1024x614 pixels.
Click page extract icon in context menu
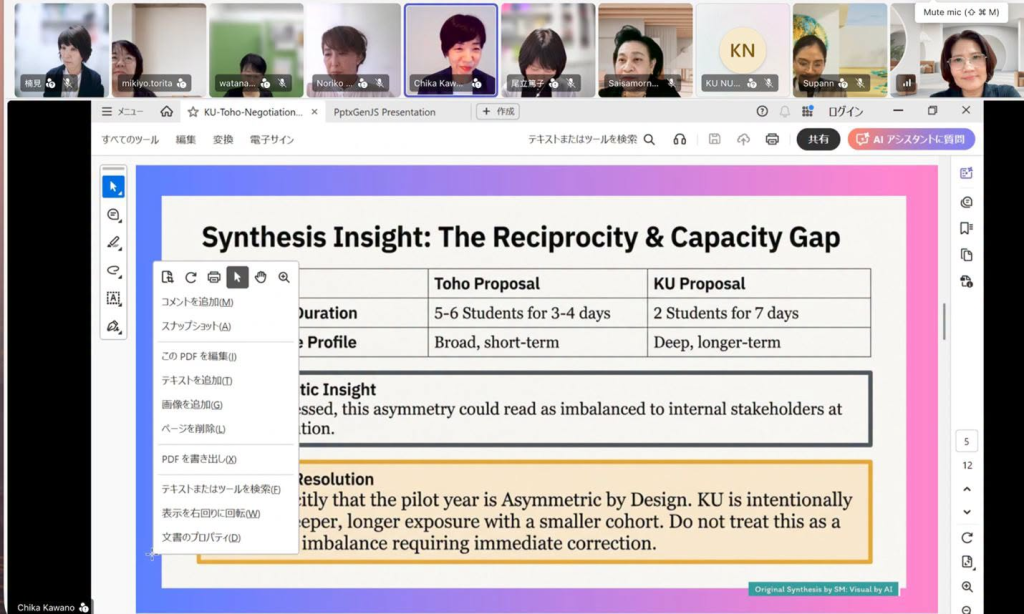pos(167,277)
